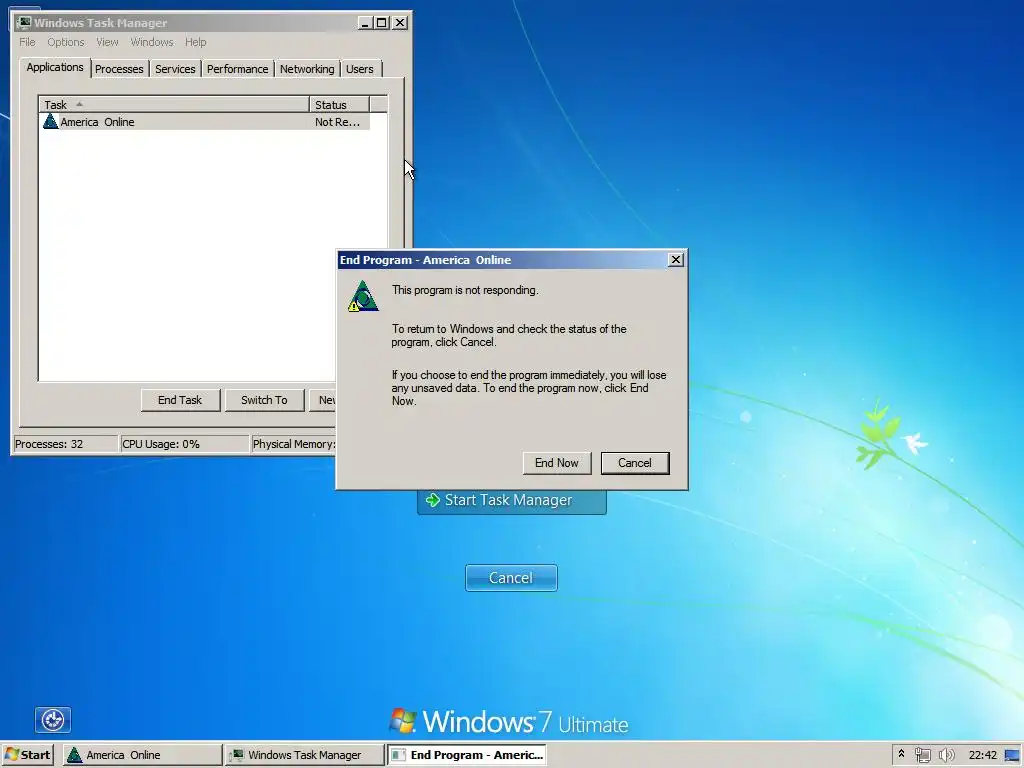Screen dimensions: 1024x768
Task: Click End Now to terminate America Online
Action: (x=557, y=462)
